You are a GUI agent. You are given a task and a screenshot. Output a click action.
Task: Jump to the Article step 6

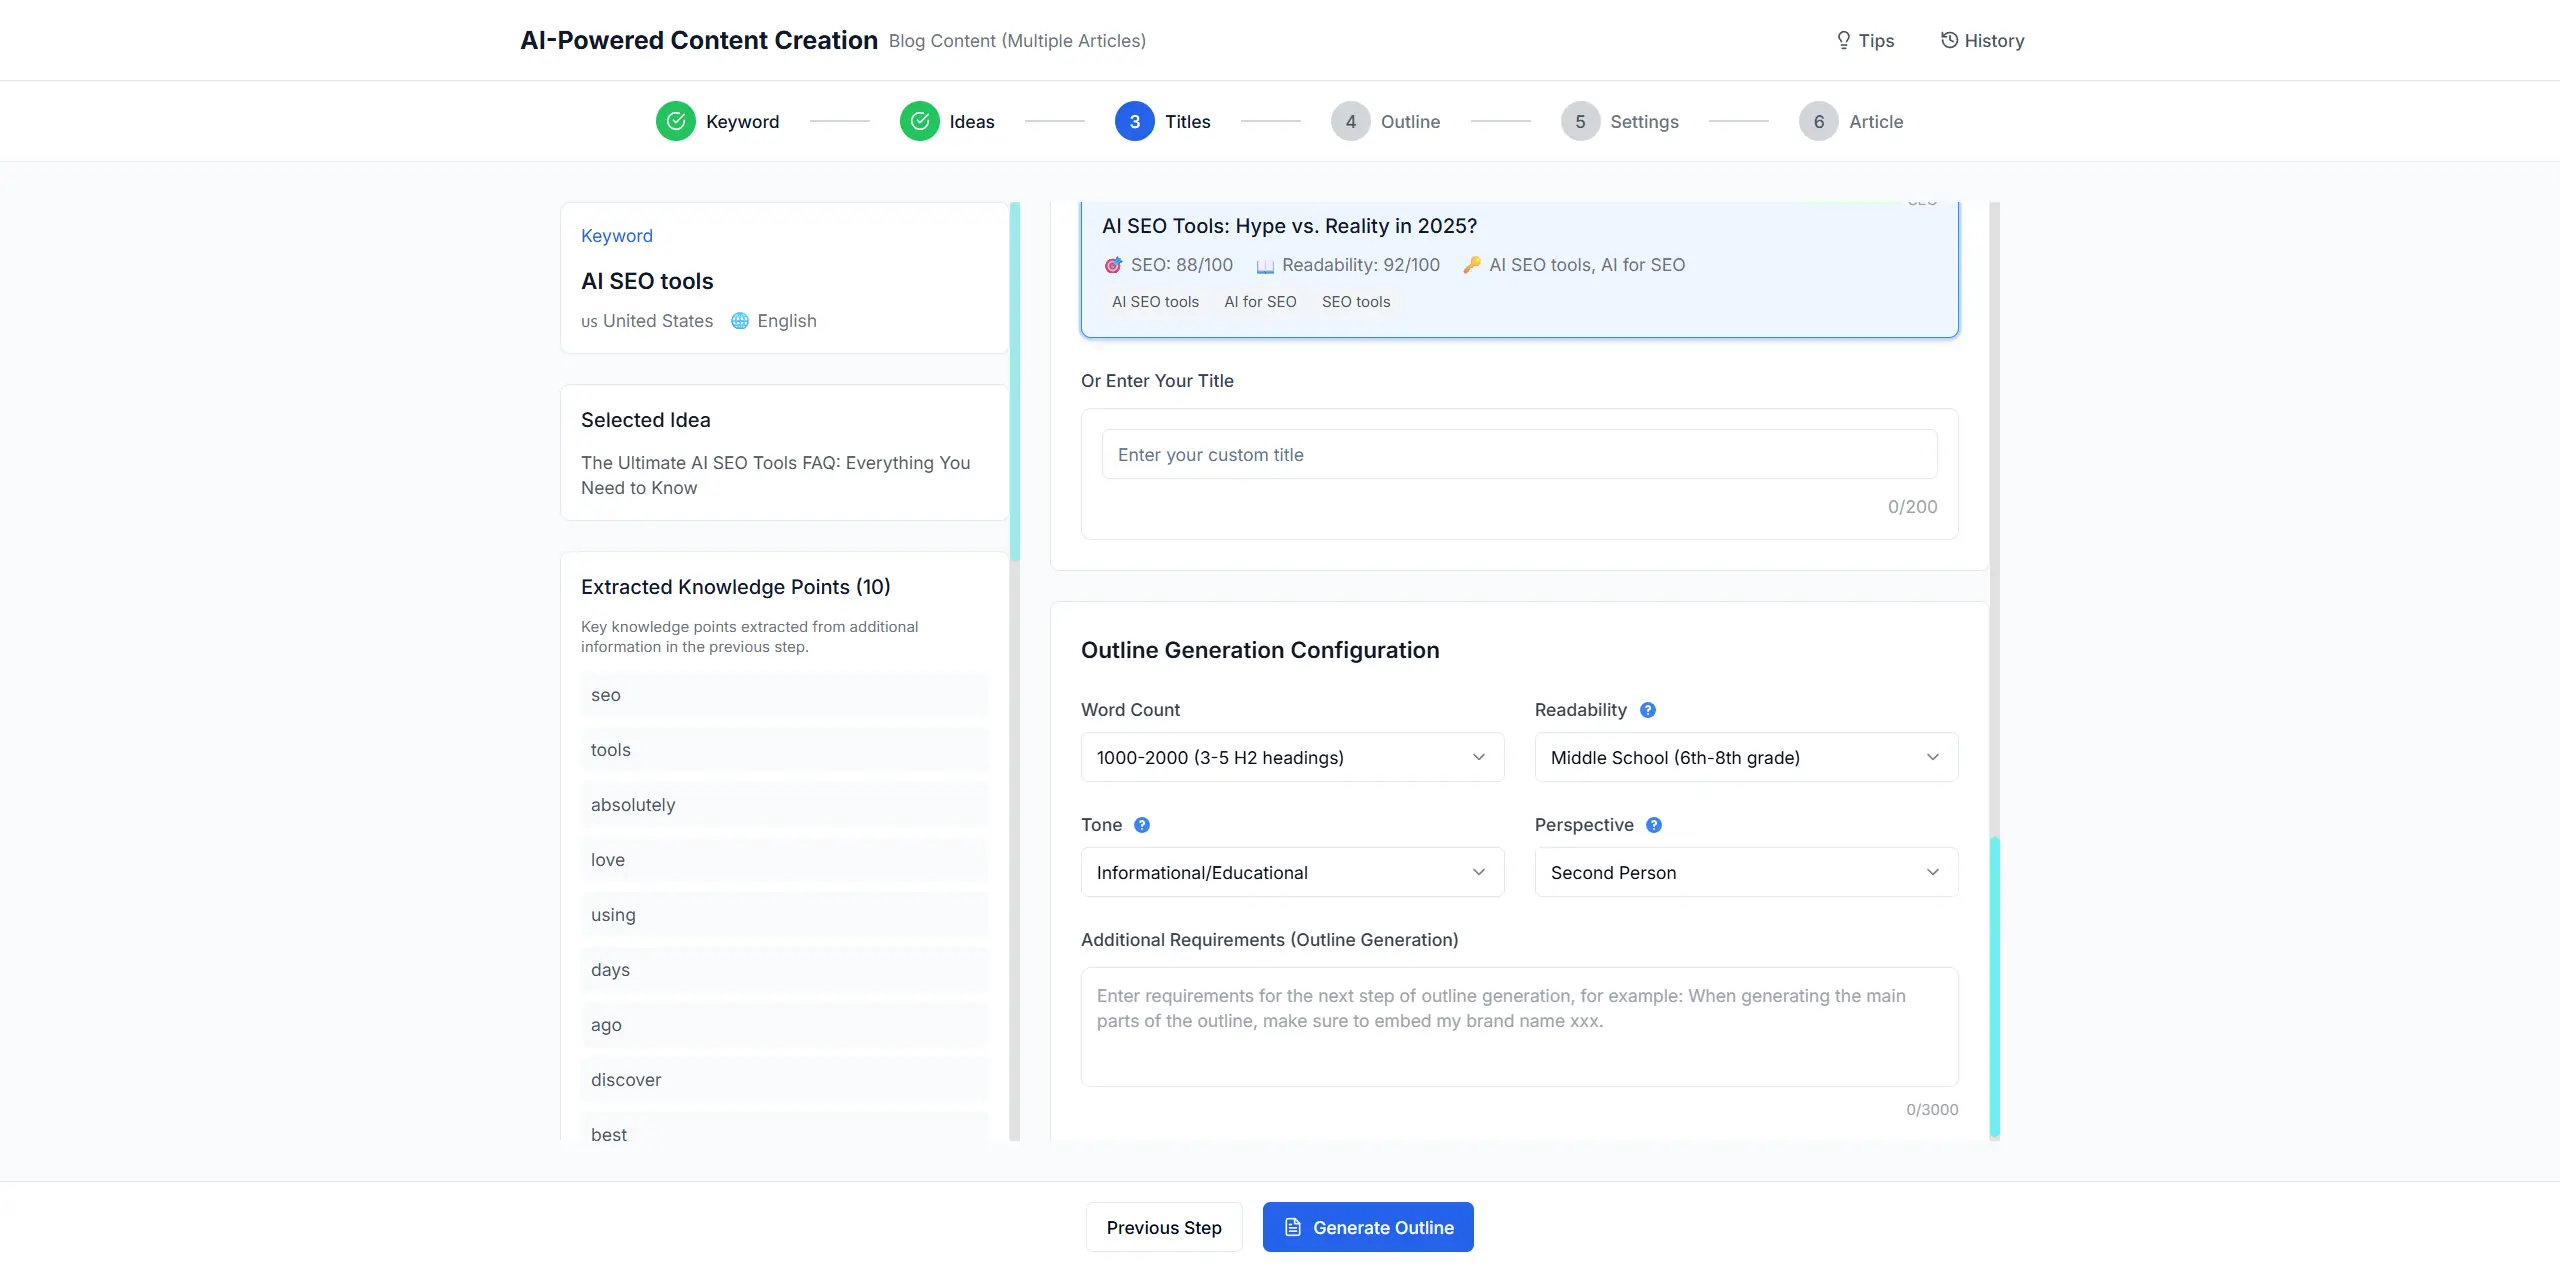tap(1818, 121)
